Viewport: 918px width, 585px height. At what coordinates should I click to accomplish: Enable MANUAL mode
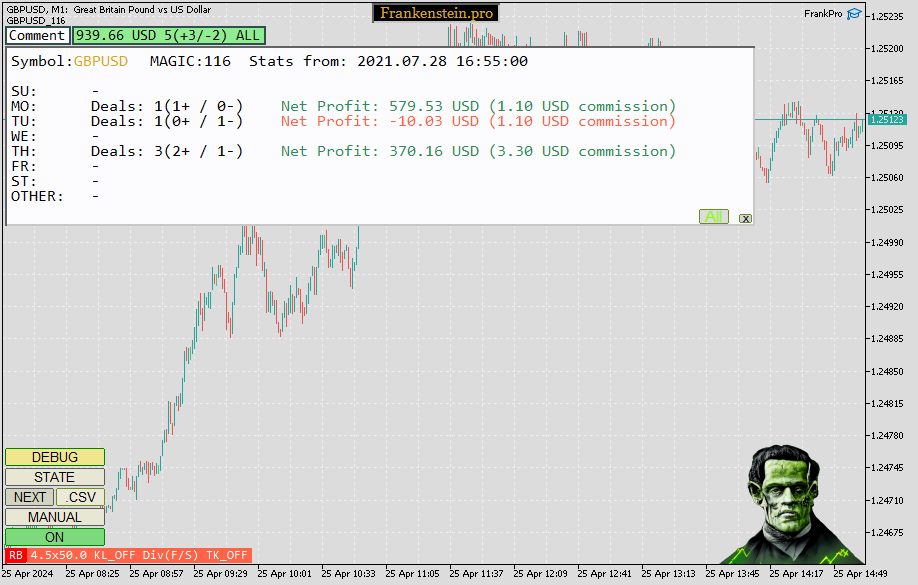[54, 517]
